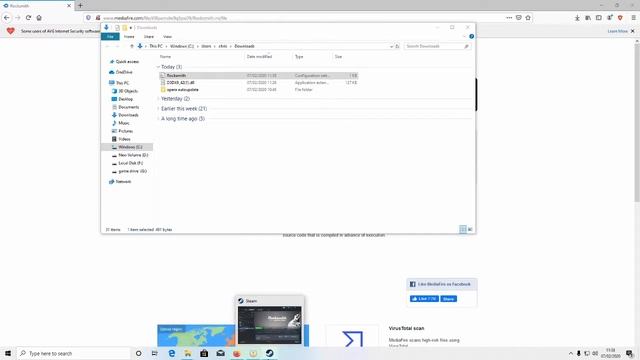This screenshot has height=360, width=640.
Task: Open the Windows Start menu
Action: click(x=8, y=353)
